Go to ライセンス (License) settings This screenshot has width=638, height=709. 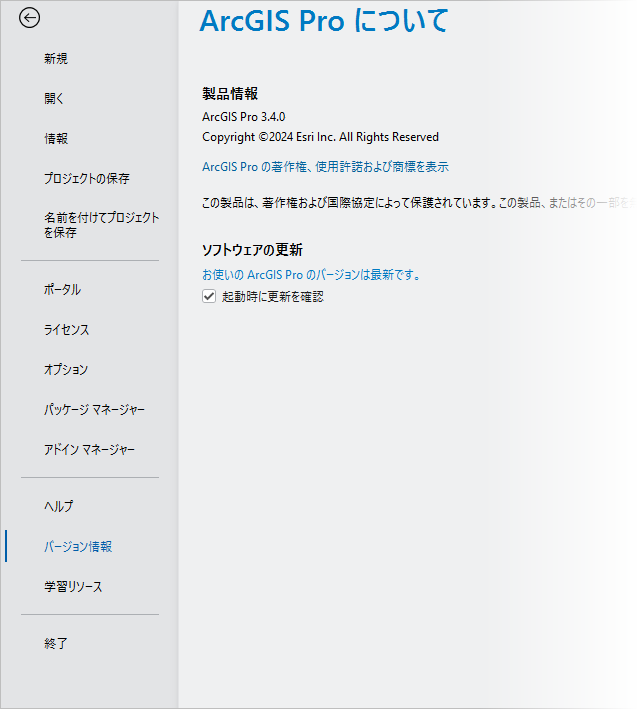tap(66, 330)
